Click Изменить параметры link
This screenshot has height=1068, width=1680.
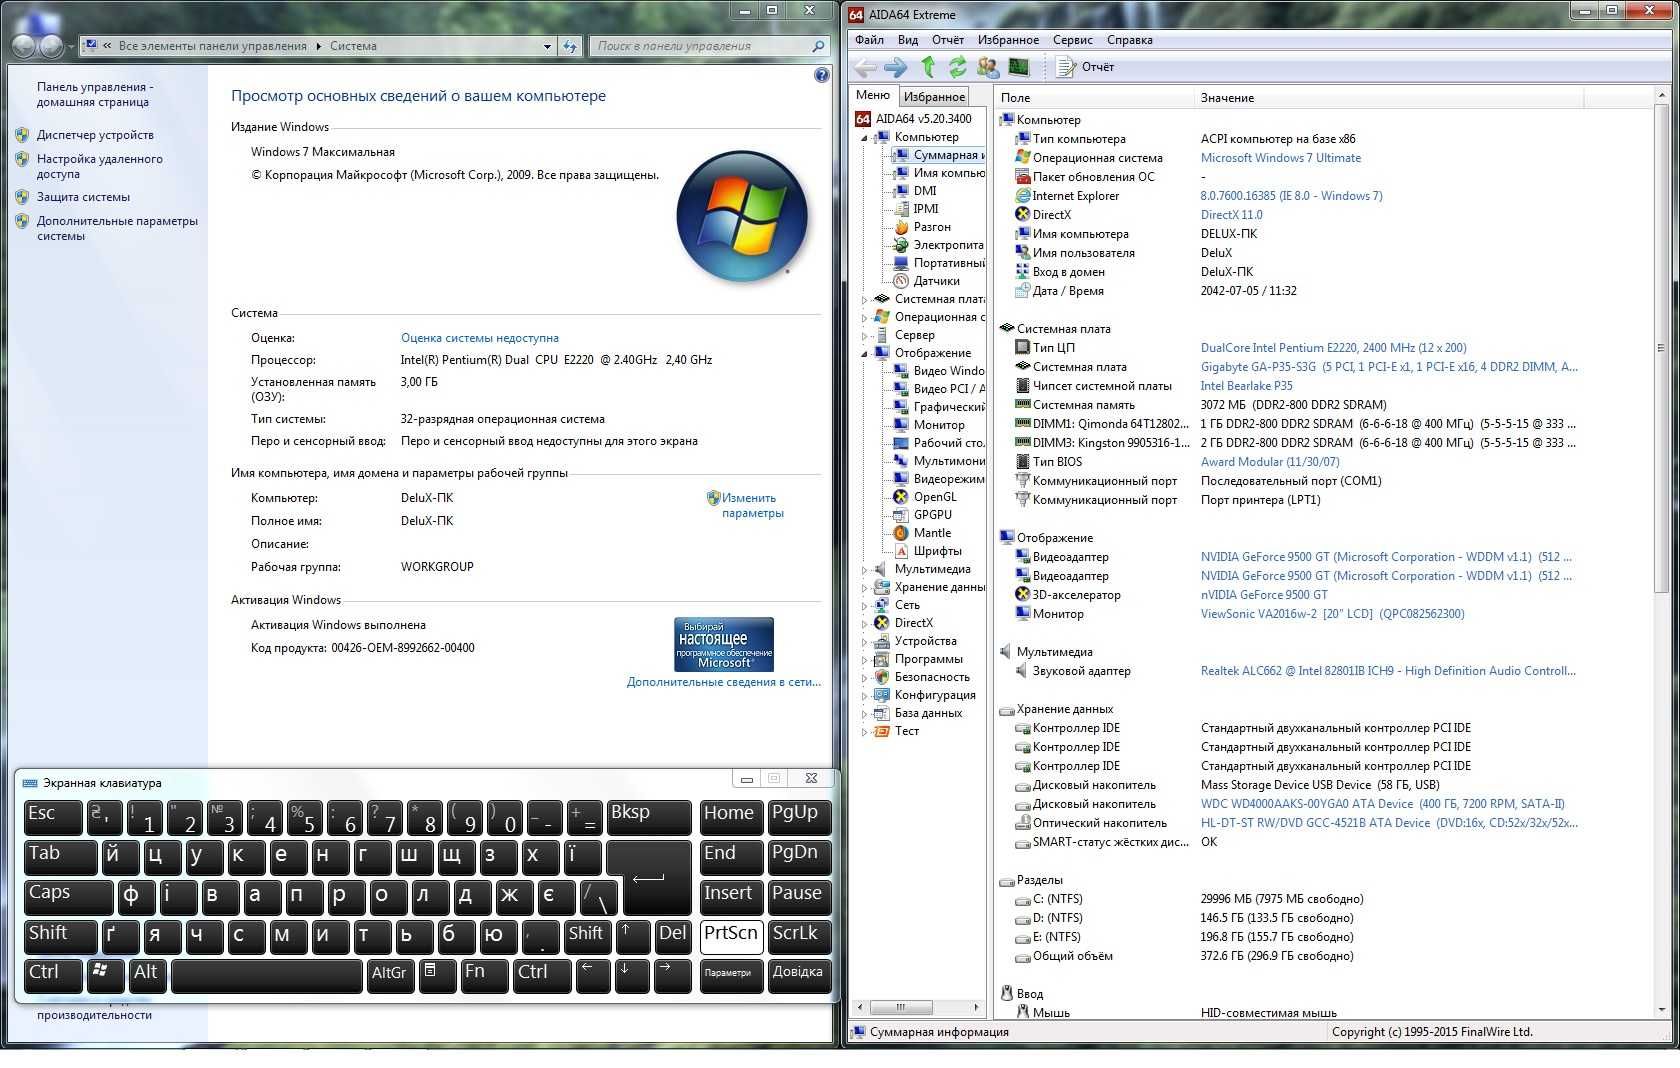pos(753,505)
